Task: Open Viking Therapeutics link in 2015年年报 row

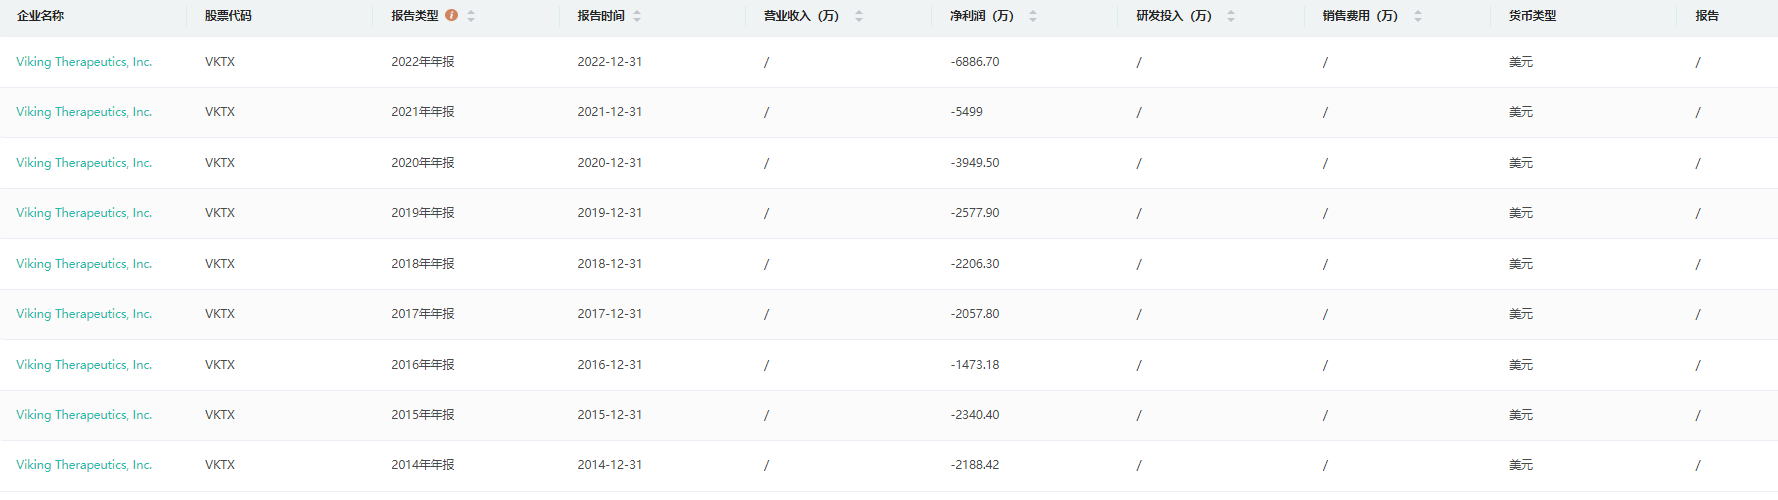Action: [x=84, y=415]
